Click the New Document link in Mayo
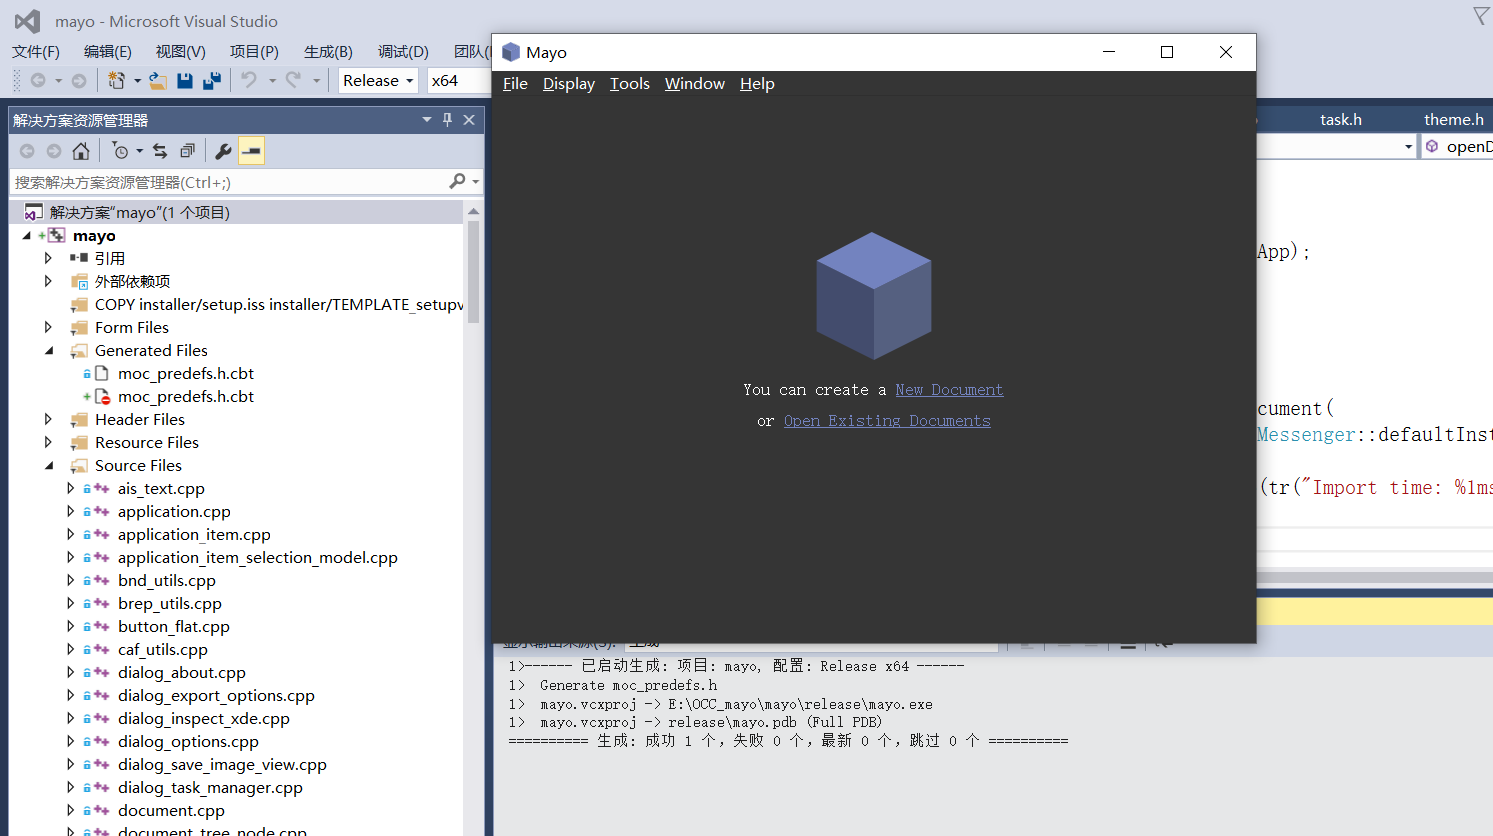 [x=948, y=389]
